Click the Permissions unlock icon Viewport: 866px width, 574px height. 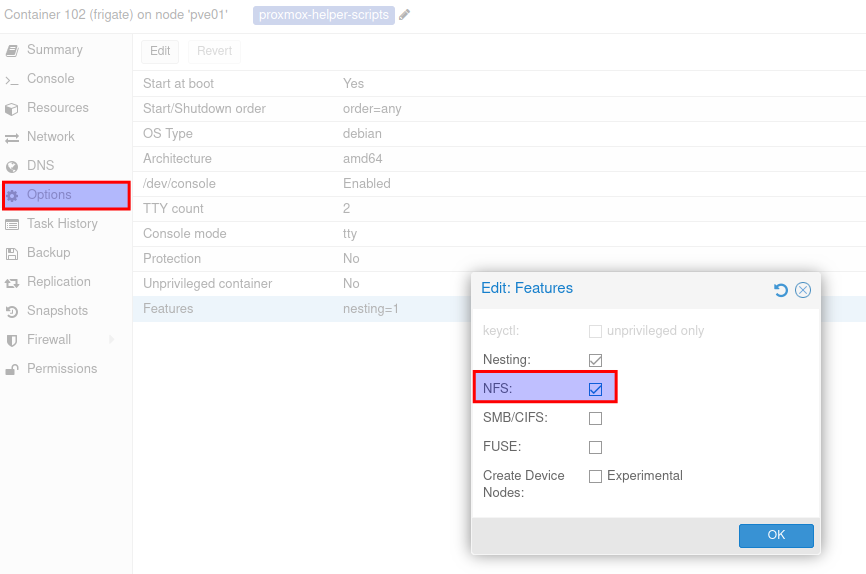[12, 369]
